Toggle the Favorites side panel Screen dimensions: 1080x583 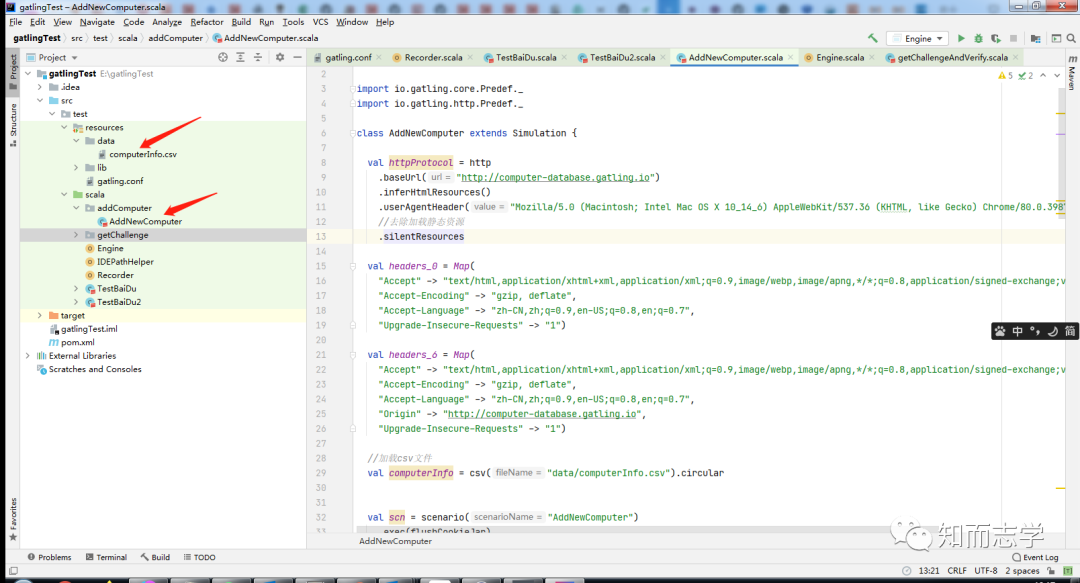pyautogui.click(x=12, y=519)
